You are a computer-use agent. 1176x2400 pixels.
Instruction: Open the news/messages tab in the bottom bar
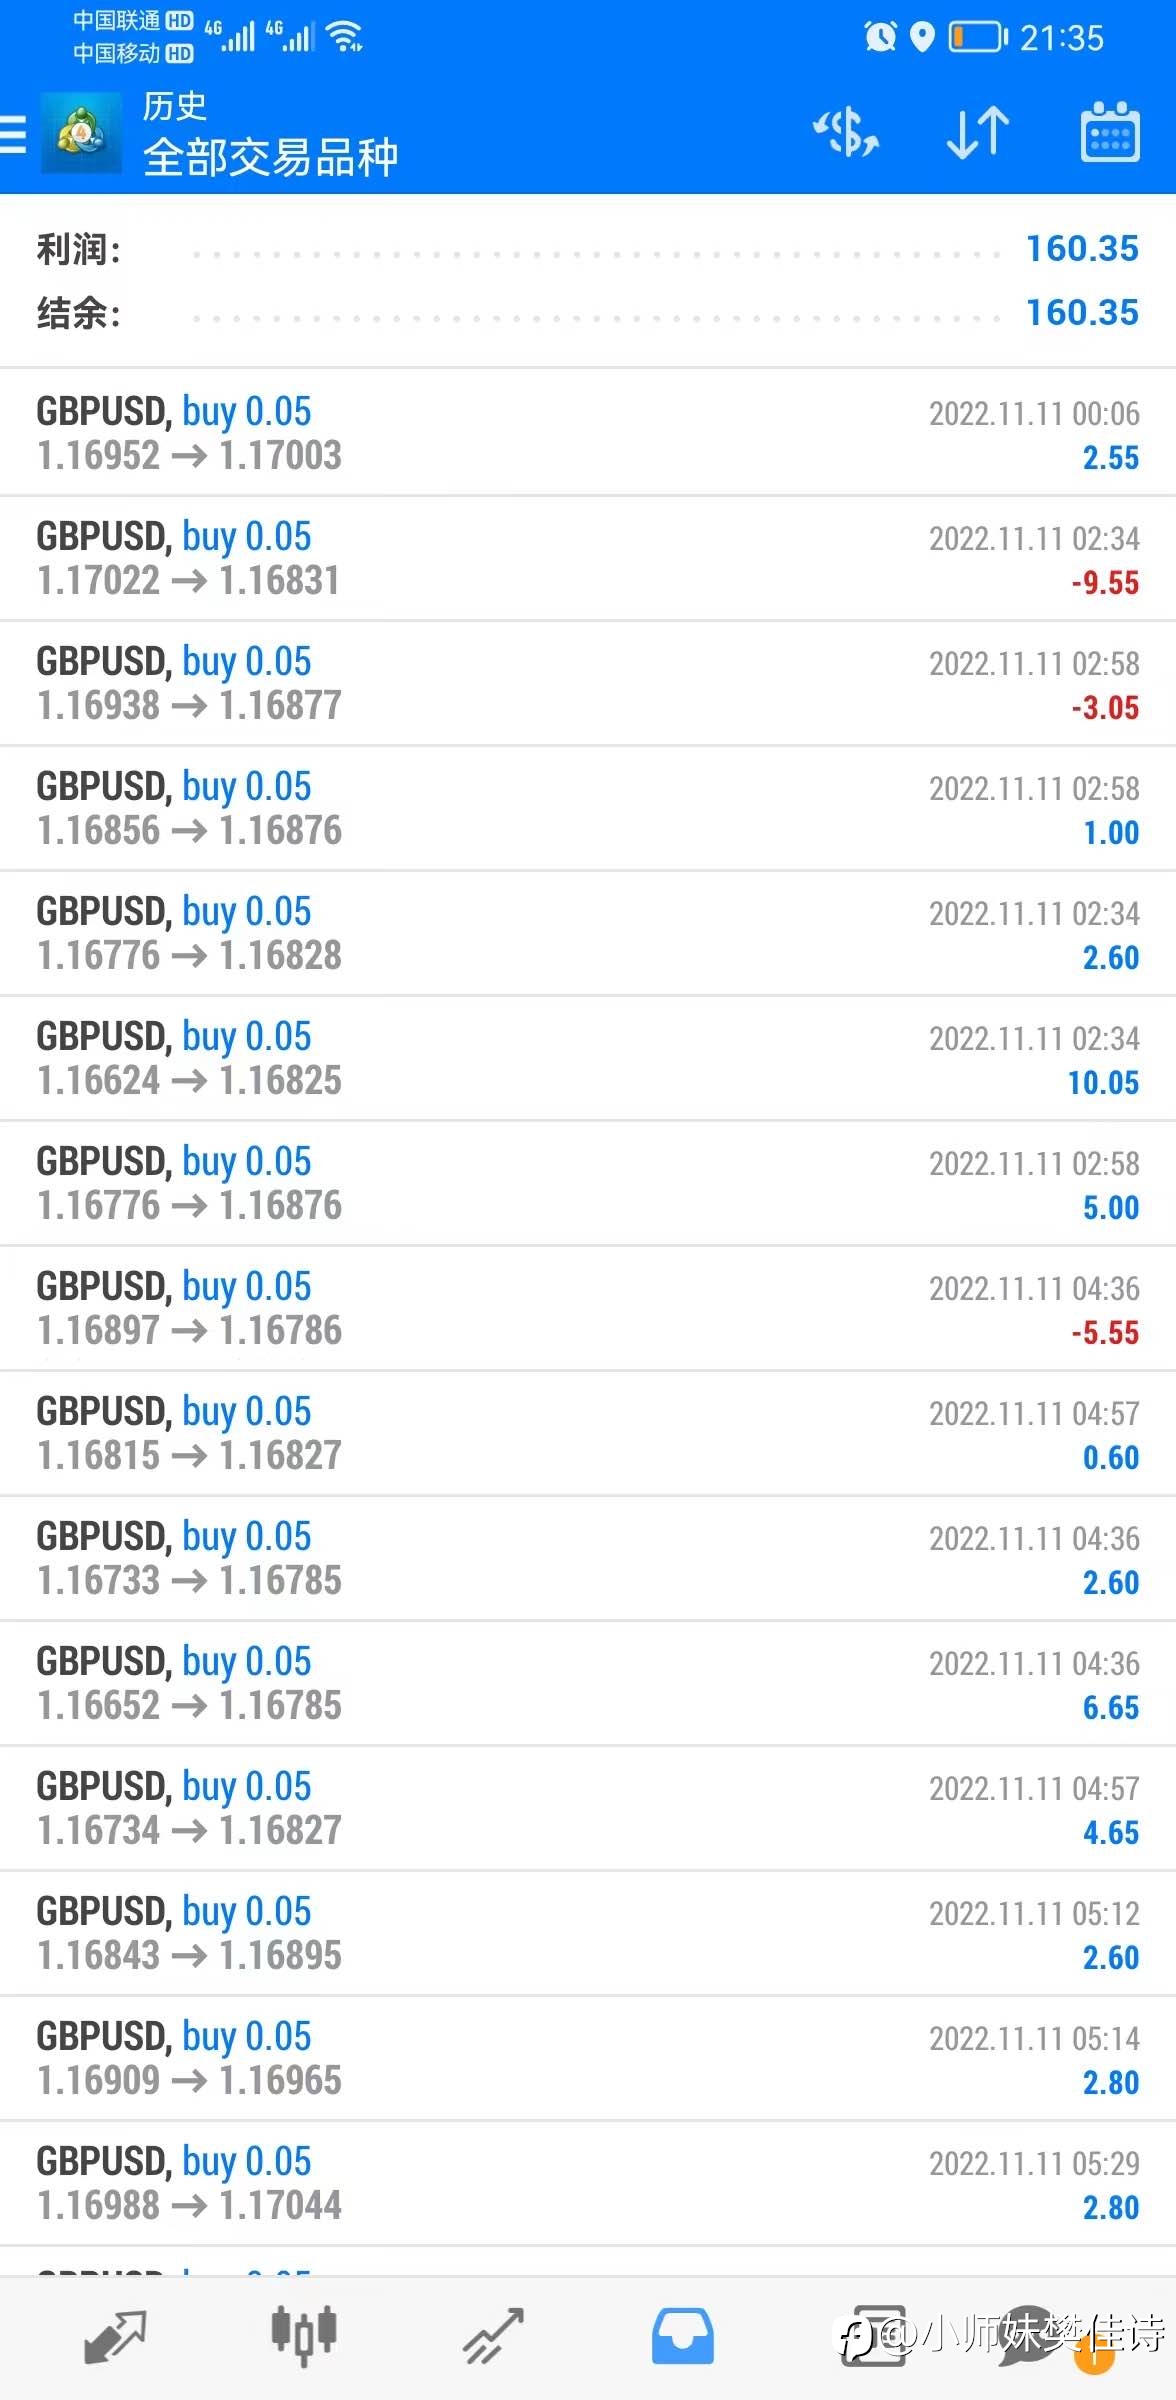click(x=872, y=2336)
